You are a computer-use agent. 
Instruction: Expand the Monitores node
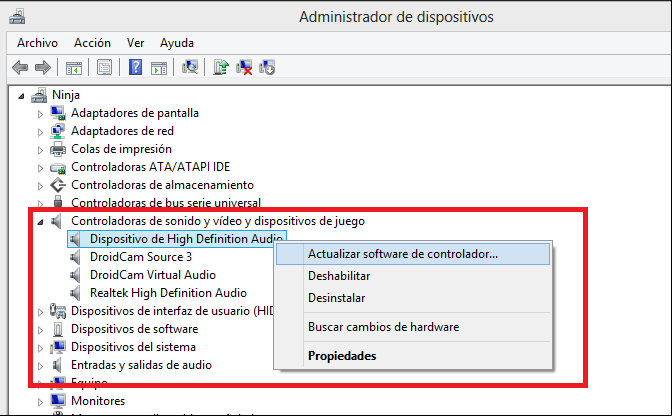point(40,402)
